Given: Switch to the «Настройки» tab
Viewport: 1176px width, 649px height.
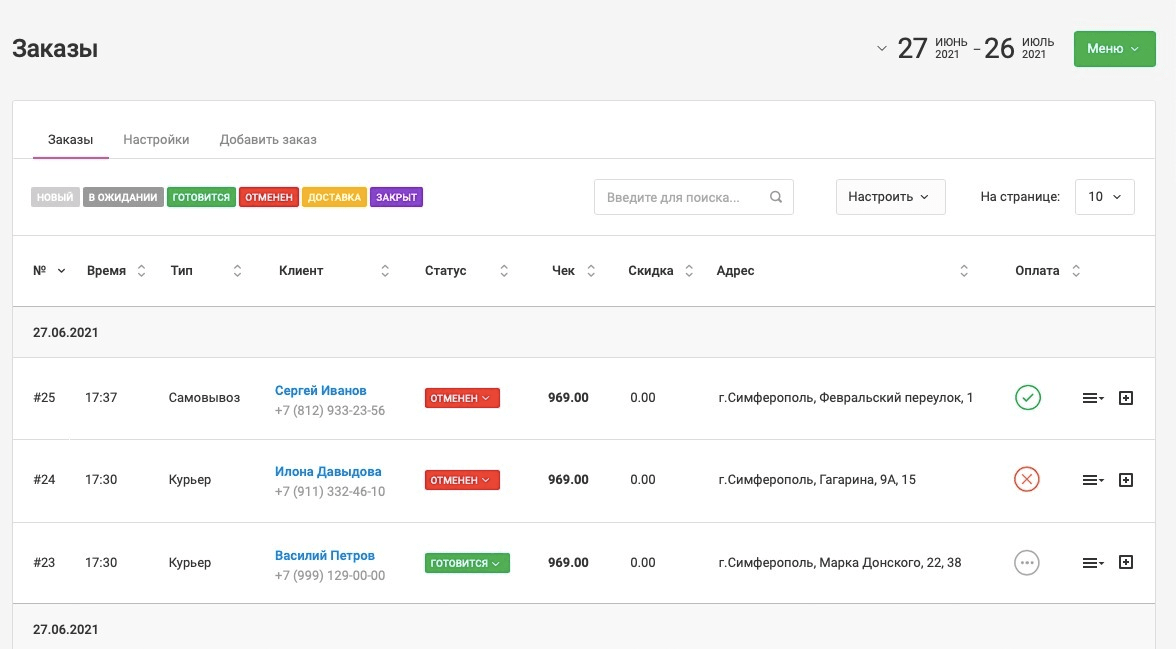Looking at the screenshot, I should (x=156, y=140).
